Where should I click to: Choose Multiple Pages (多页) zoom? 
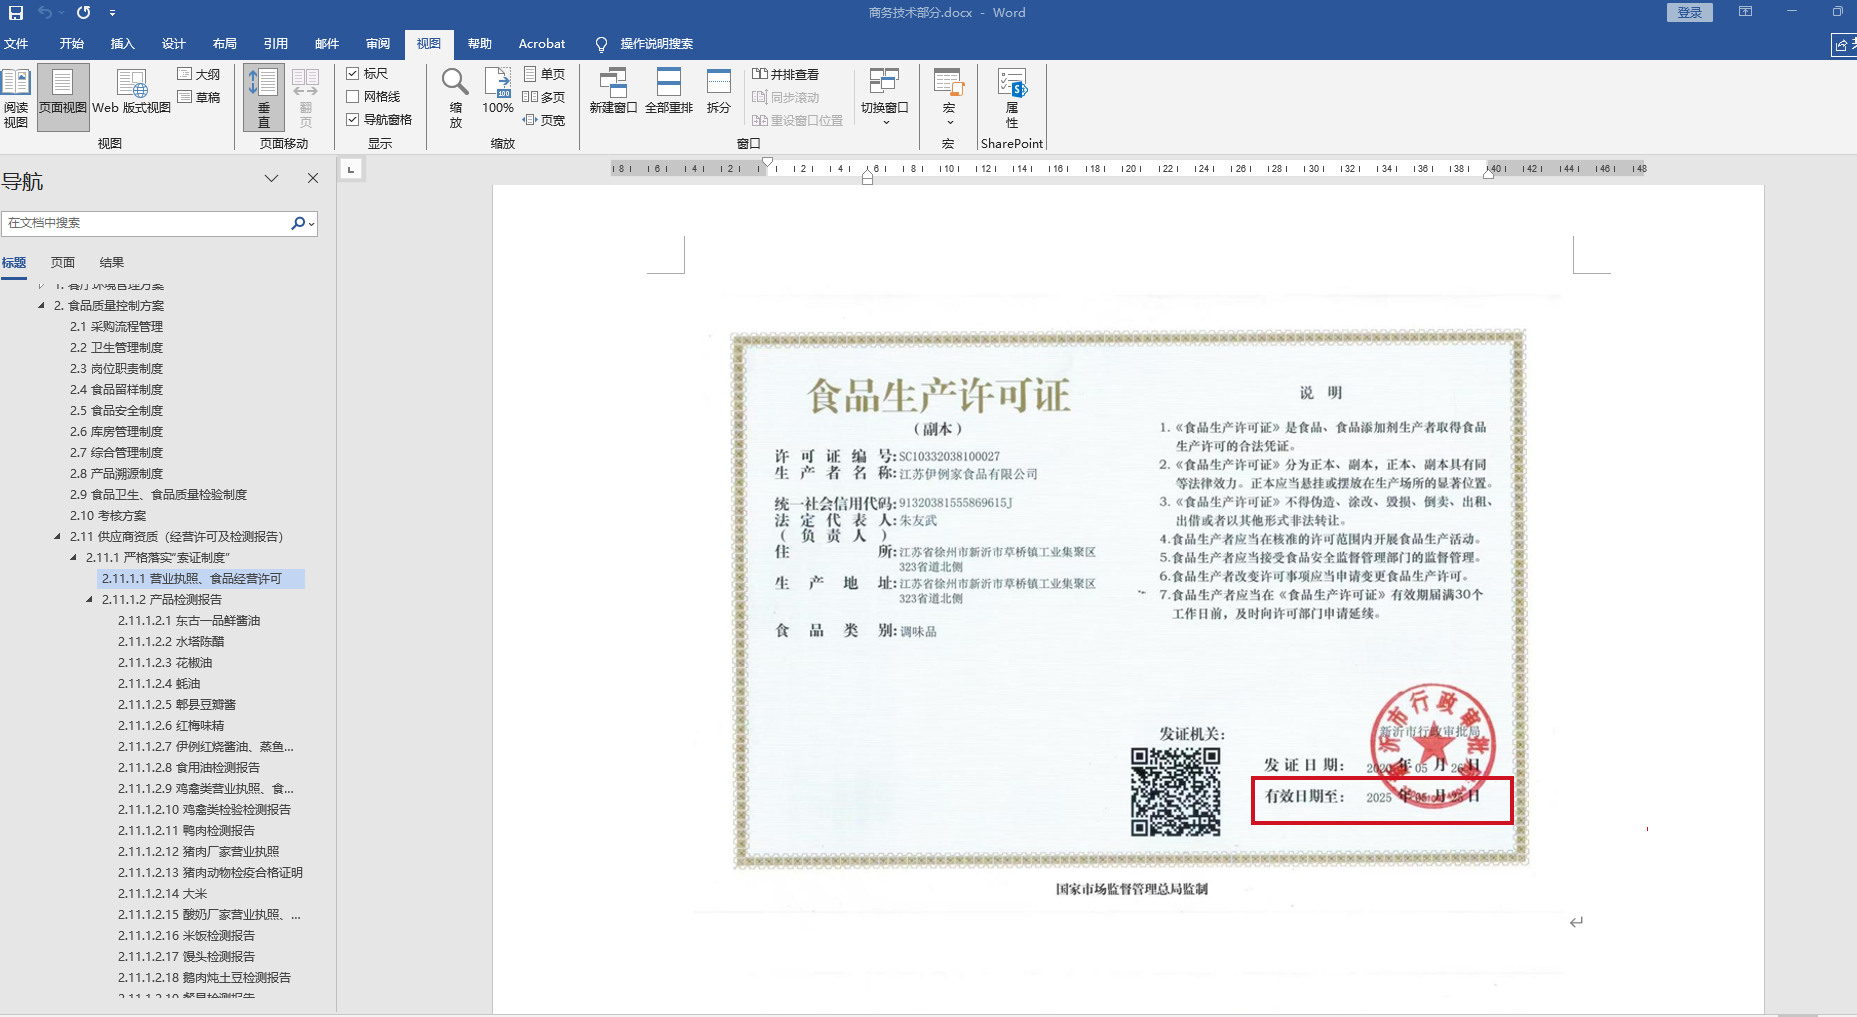544,97
